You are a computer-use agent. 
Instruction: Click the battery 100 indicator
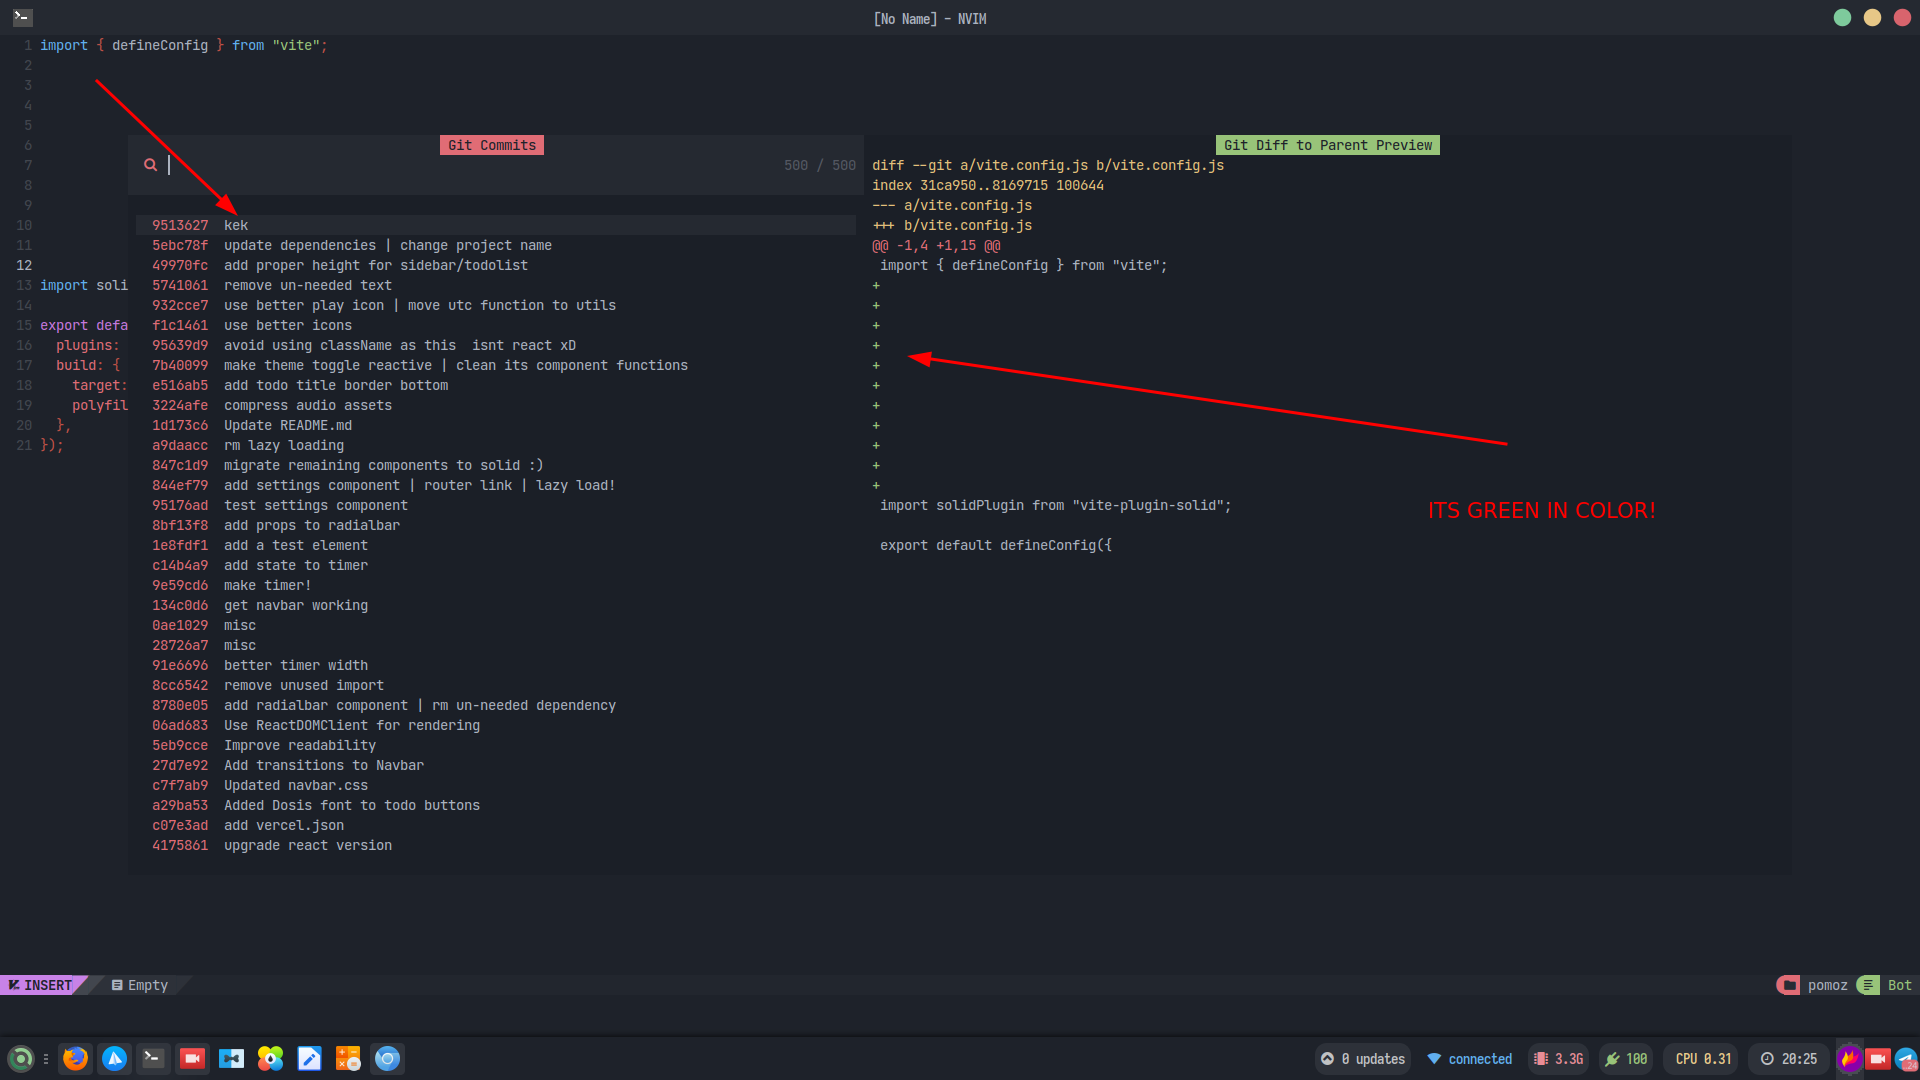(1626, 1059)
